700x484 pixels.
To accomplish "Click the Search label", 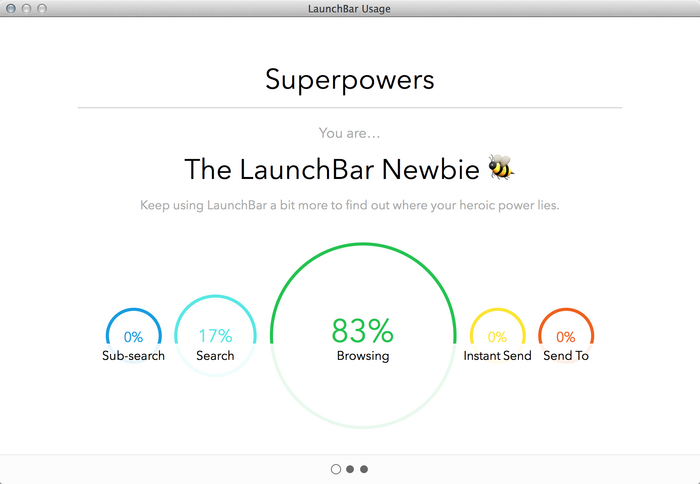I will (215, 356).
